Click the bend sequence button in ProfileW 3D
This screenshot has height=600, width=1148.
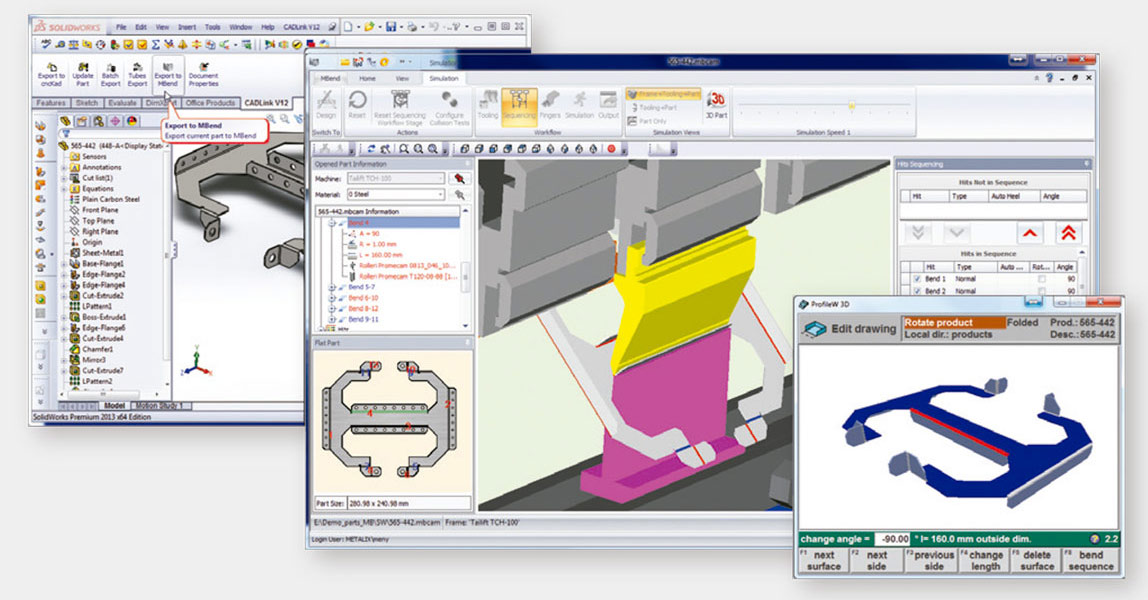pos(1090,560)
